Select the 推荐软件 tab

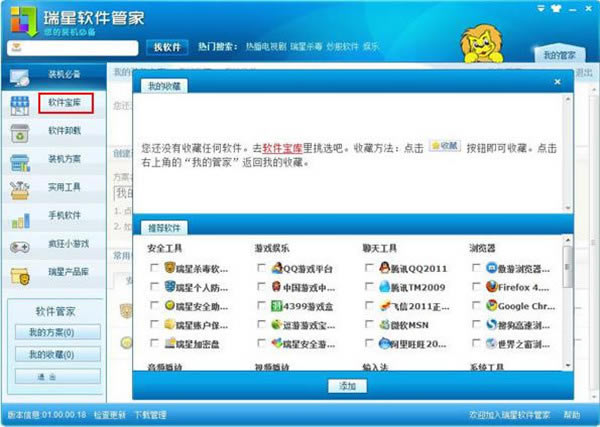point(161,227)
